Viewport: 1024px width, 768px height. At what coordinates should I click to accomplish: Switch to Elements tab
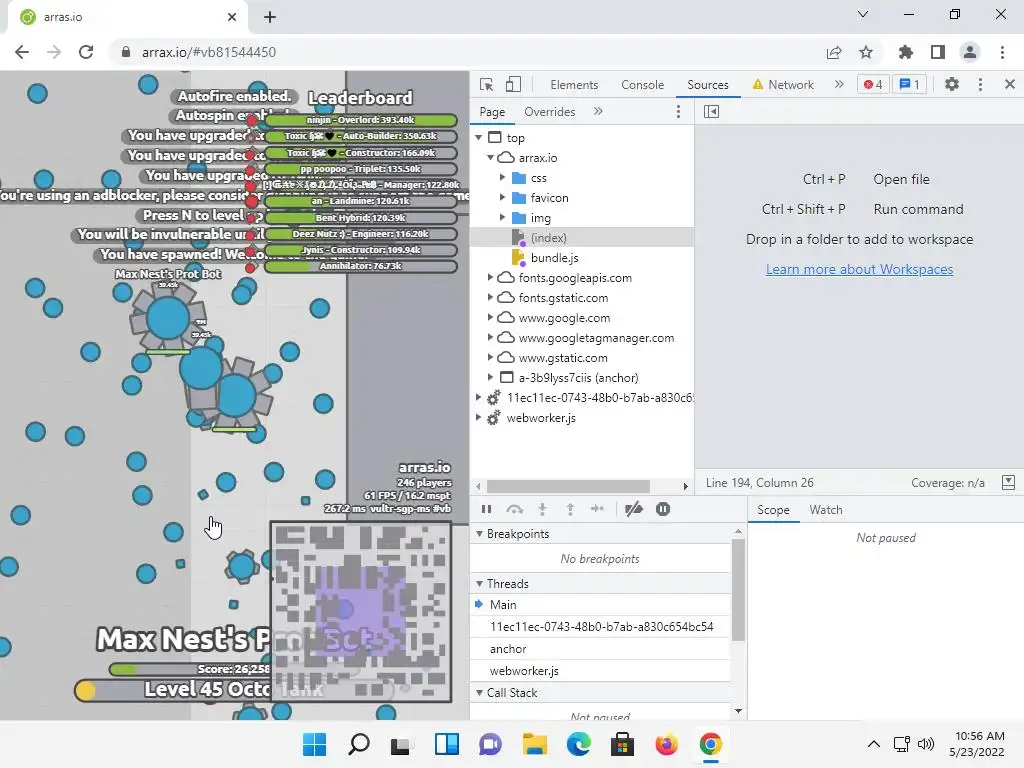point(574,85)
